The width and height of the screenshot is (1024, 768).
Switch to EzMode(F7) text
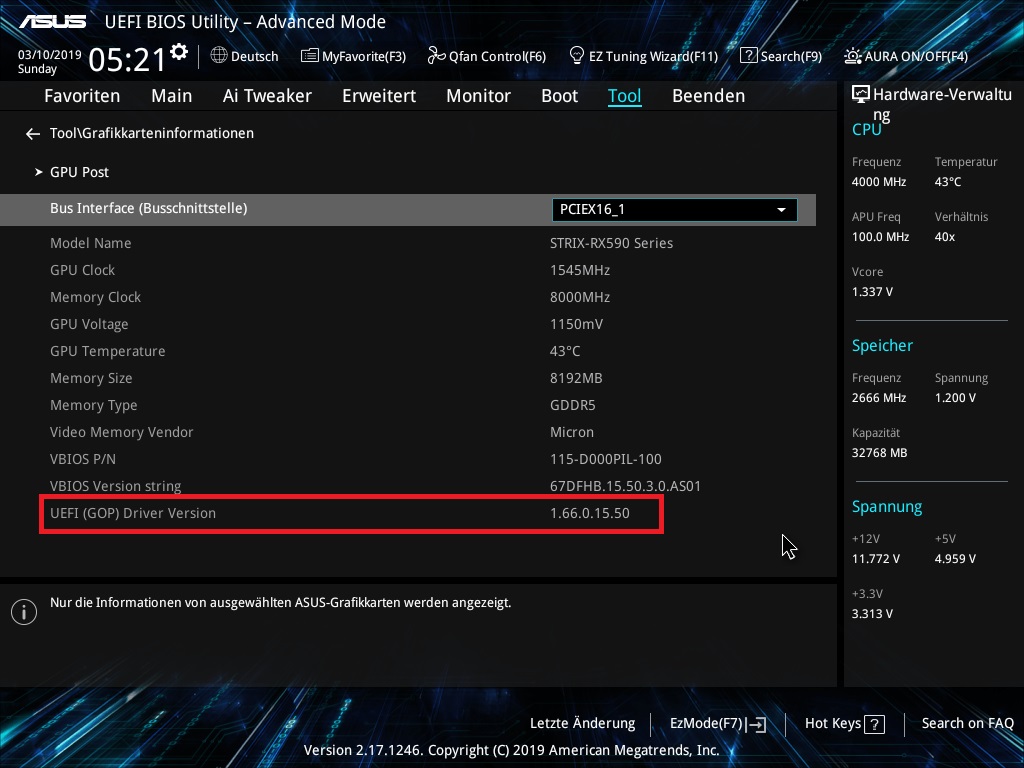(x=706, y=724)
